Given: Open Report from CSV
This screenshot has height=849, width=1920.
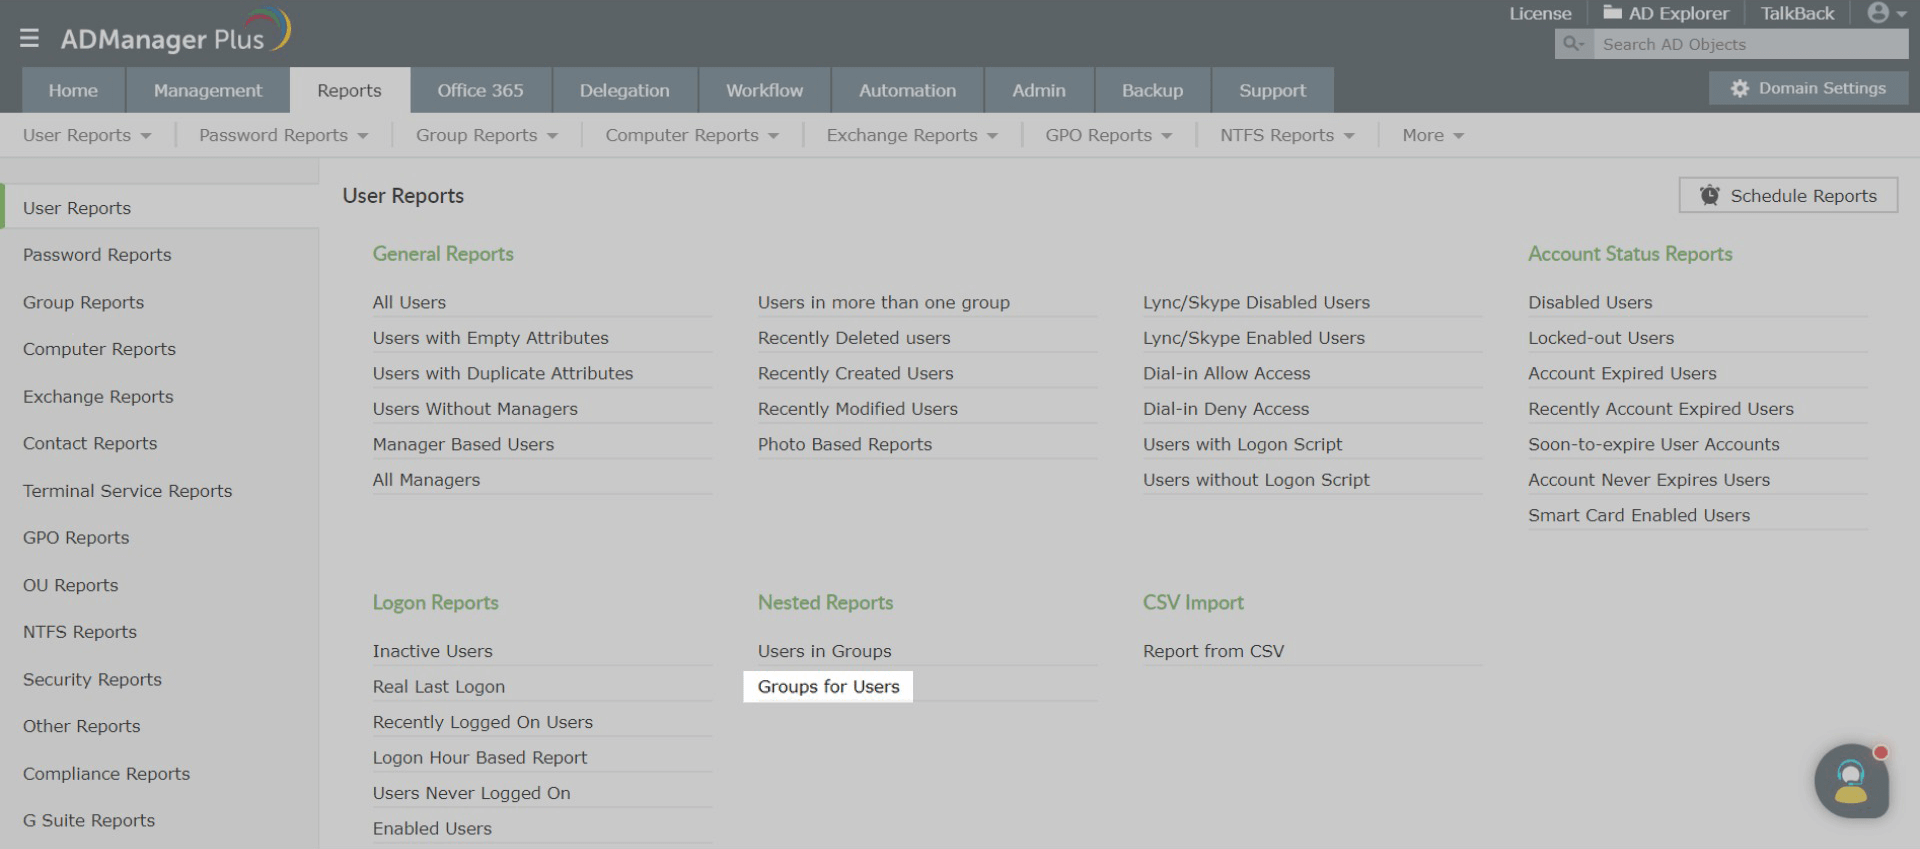Looking at the screenshot, I should pos(1213,651).
